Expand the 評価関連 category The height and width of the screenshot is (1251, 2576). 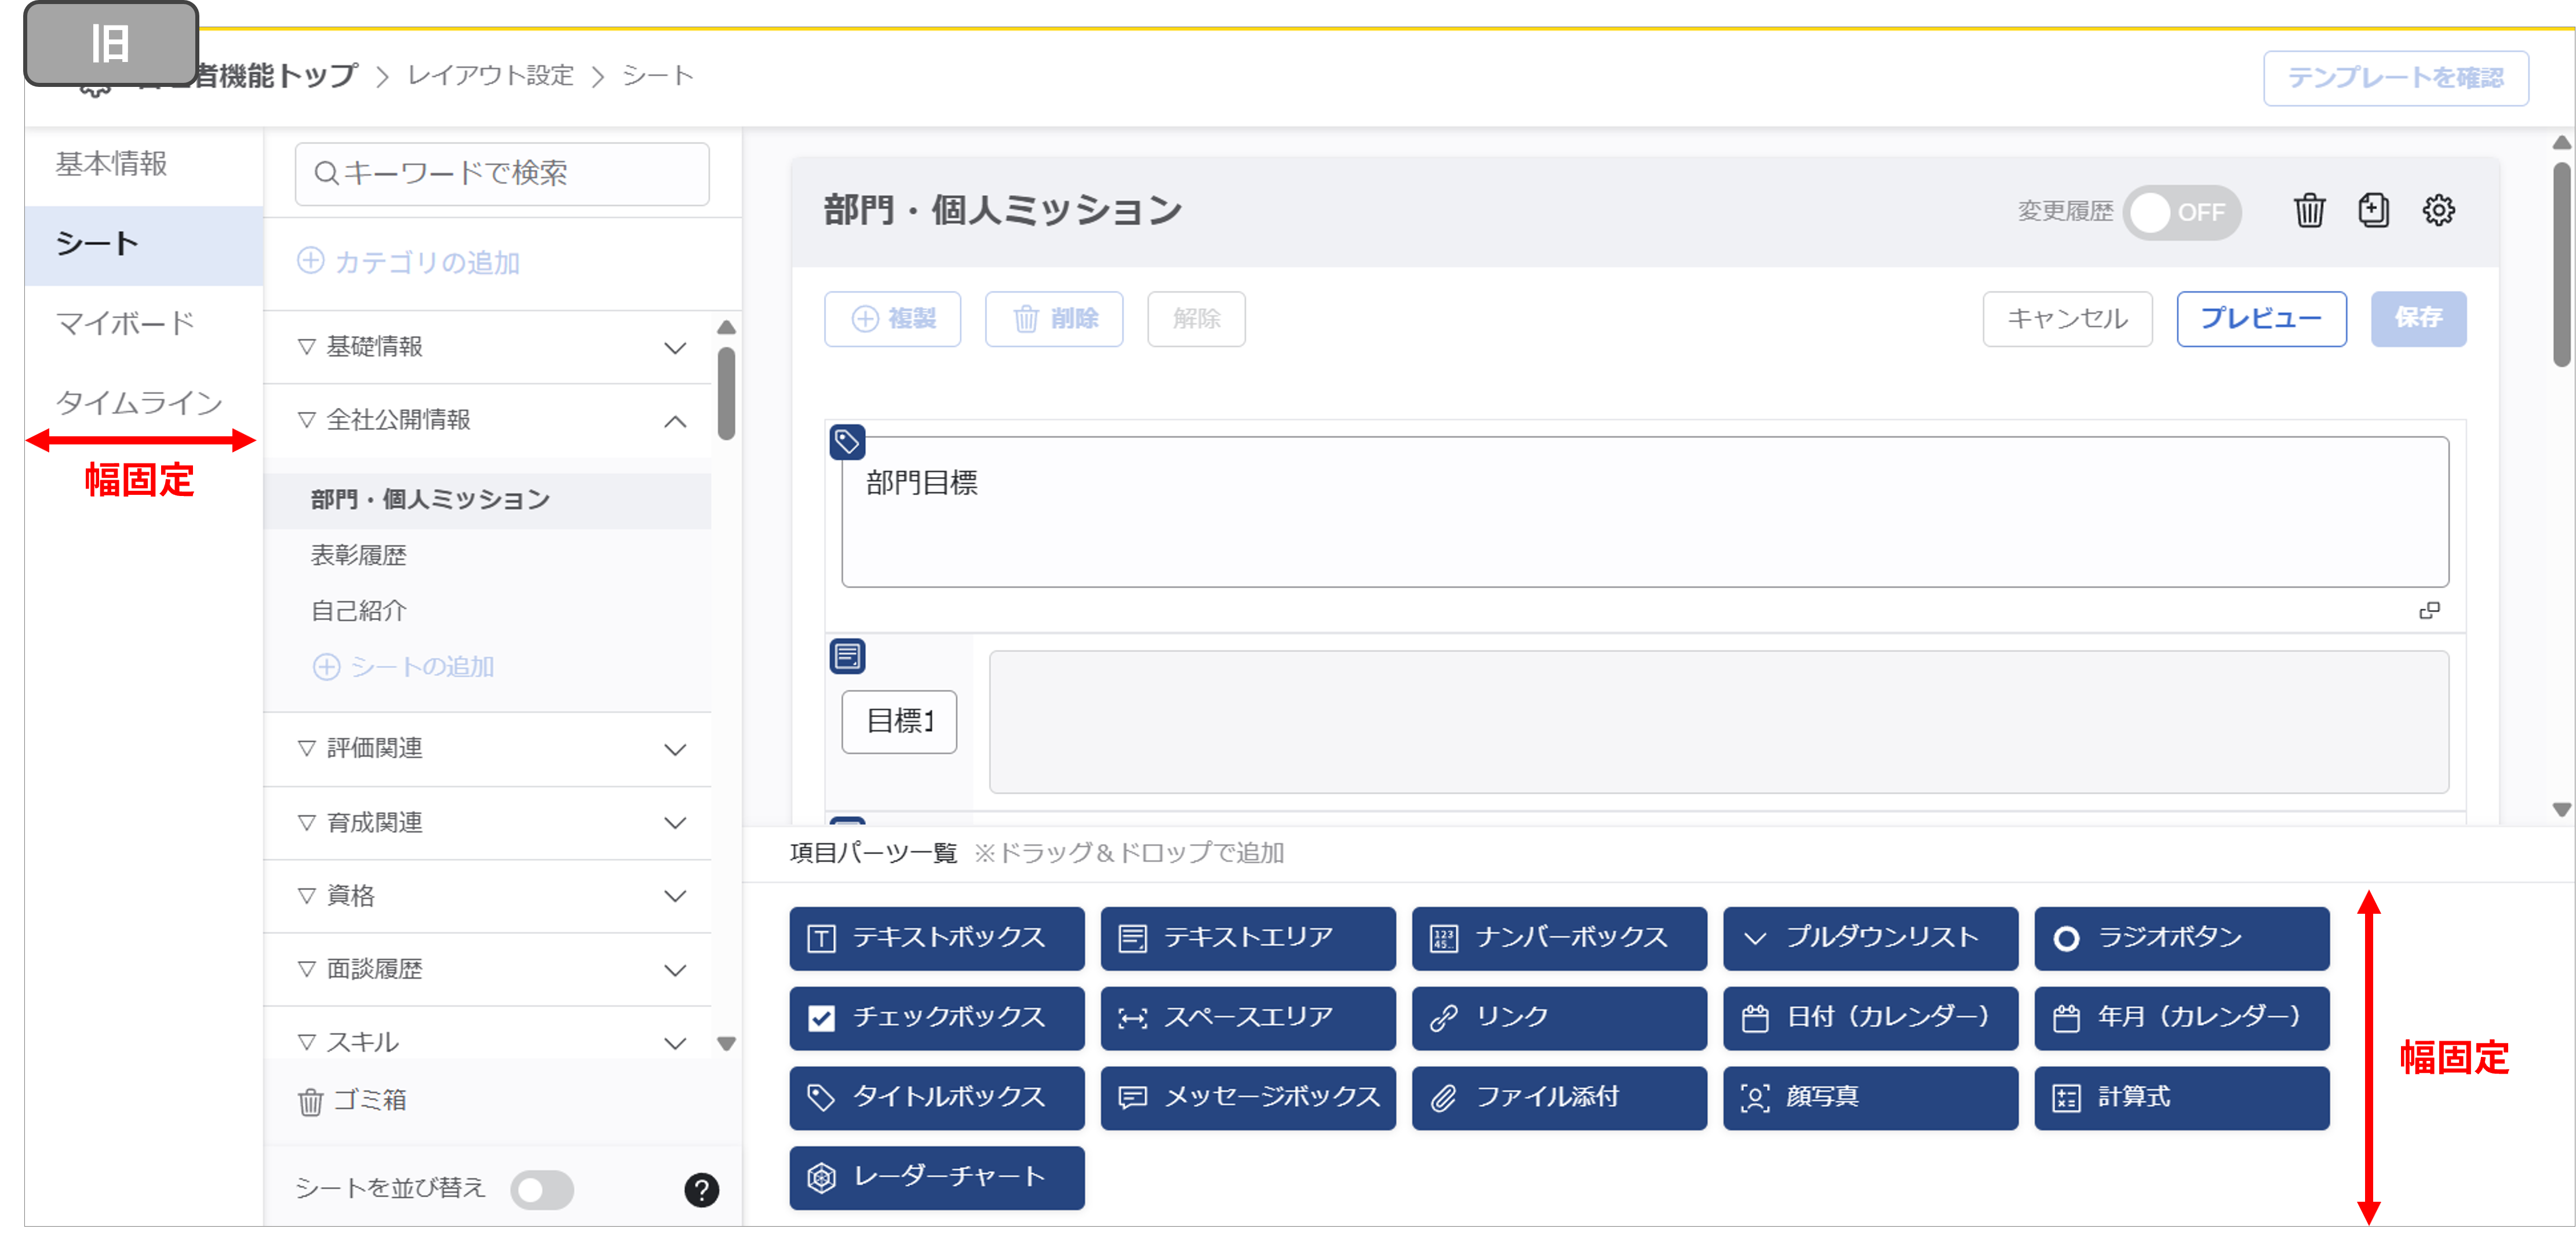click(675, 749)
